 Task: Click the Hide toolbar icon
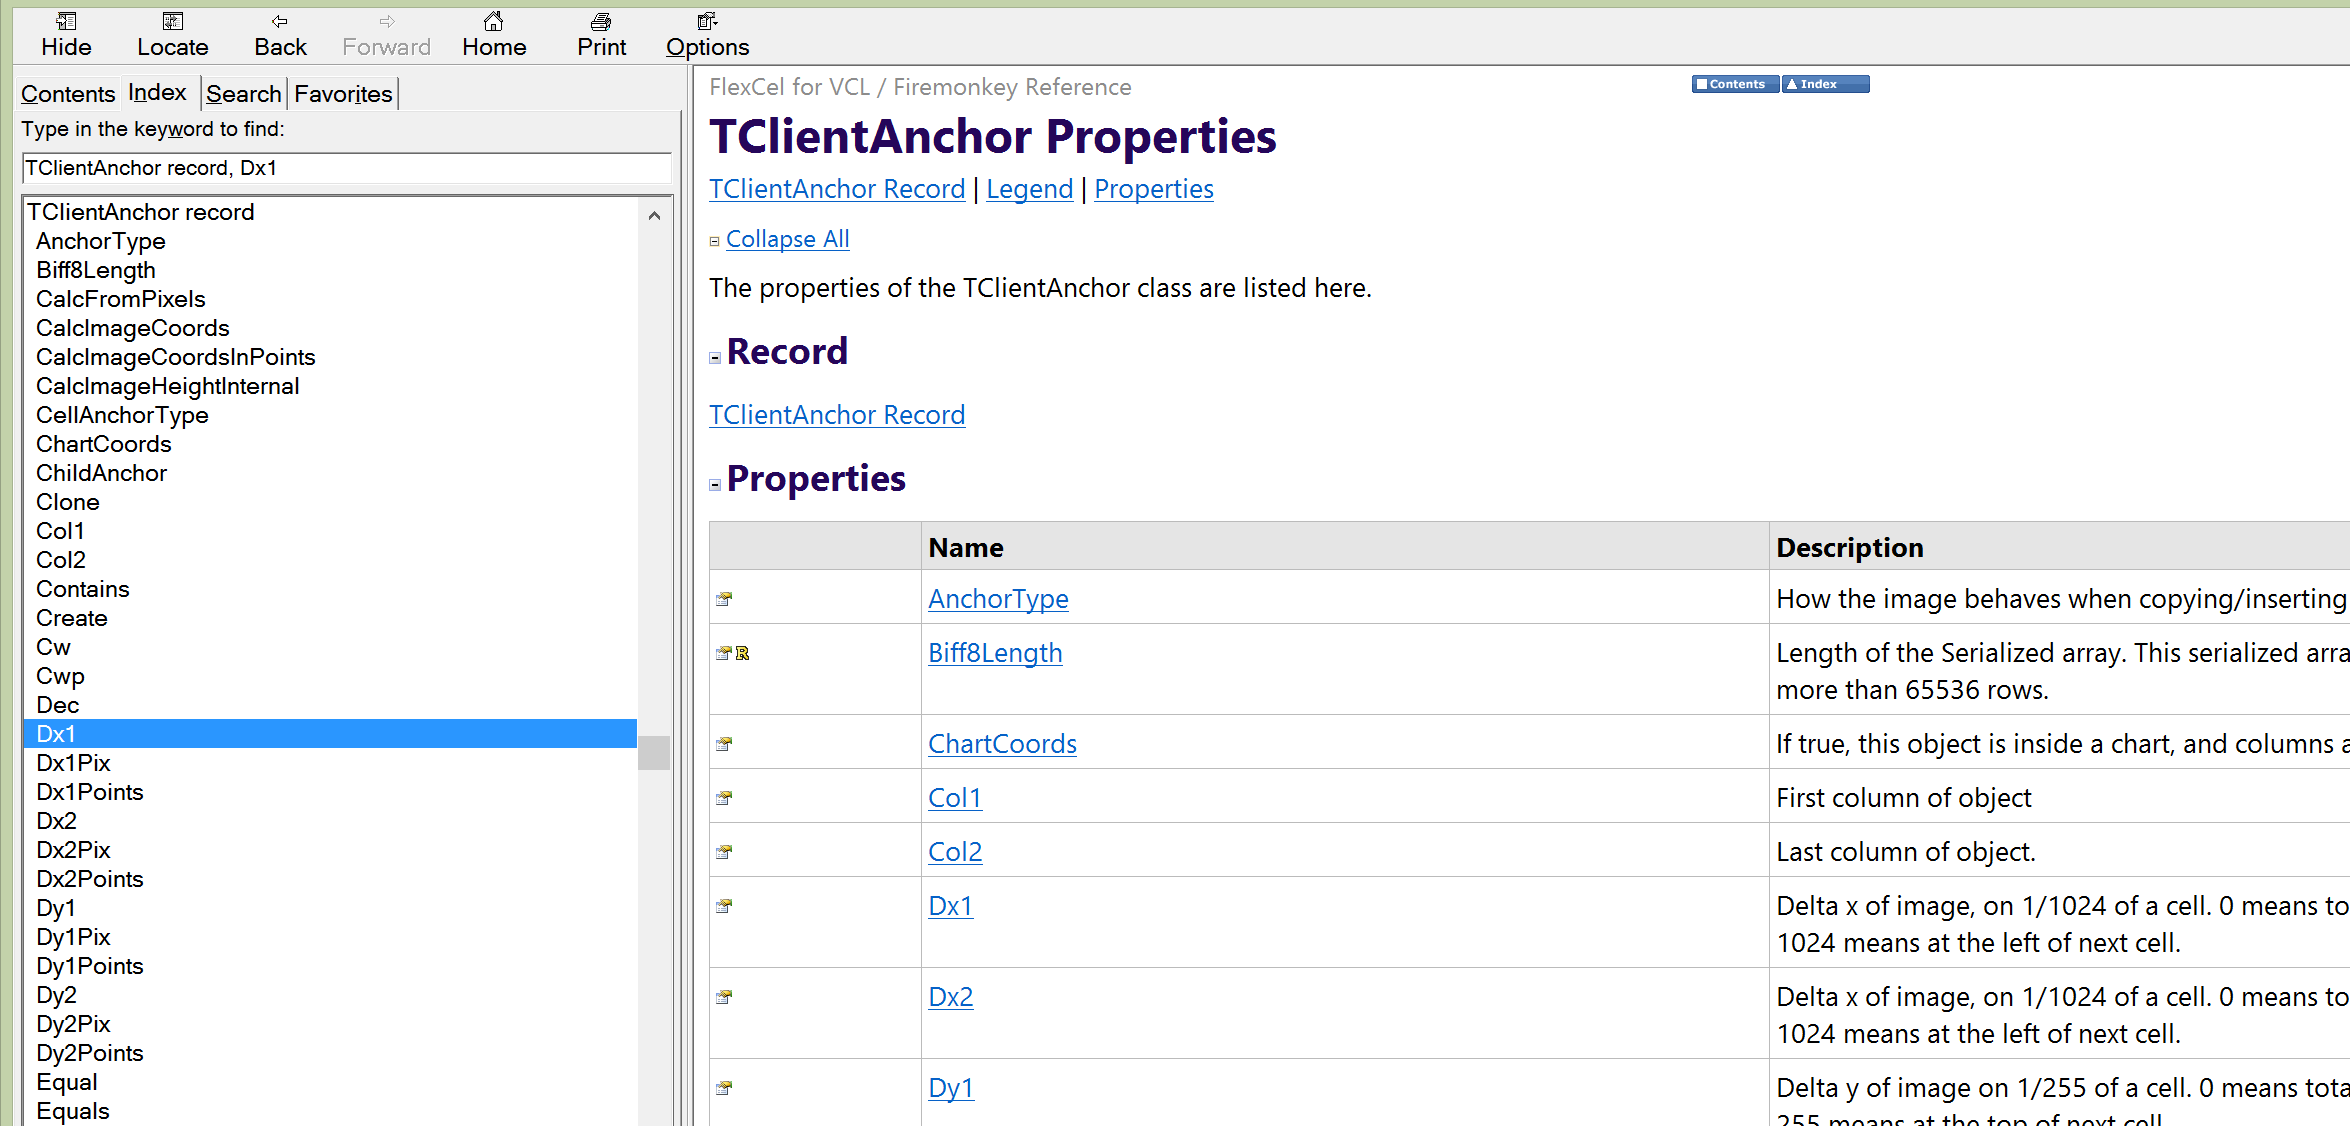tap(66, 34)
